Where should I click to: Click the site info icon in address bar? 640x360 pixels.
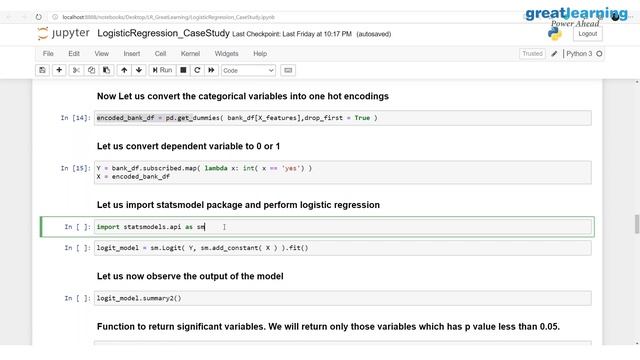point(55,17)
